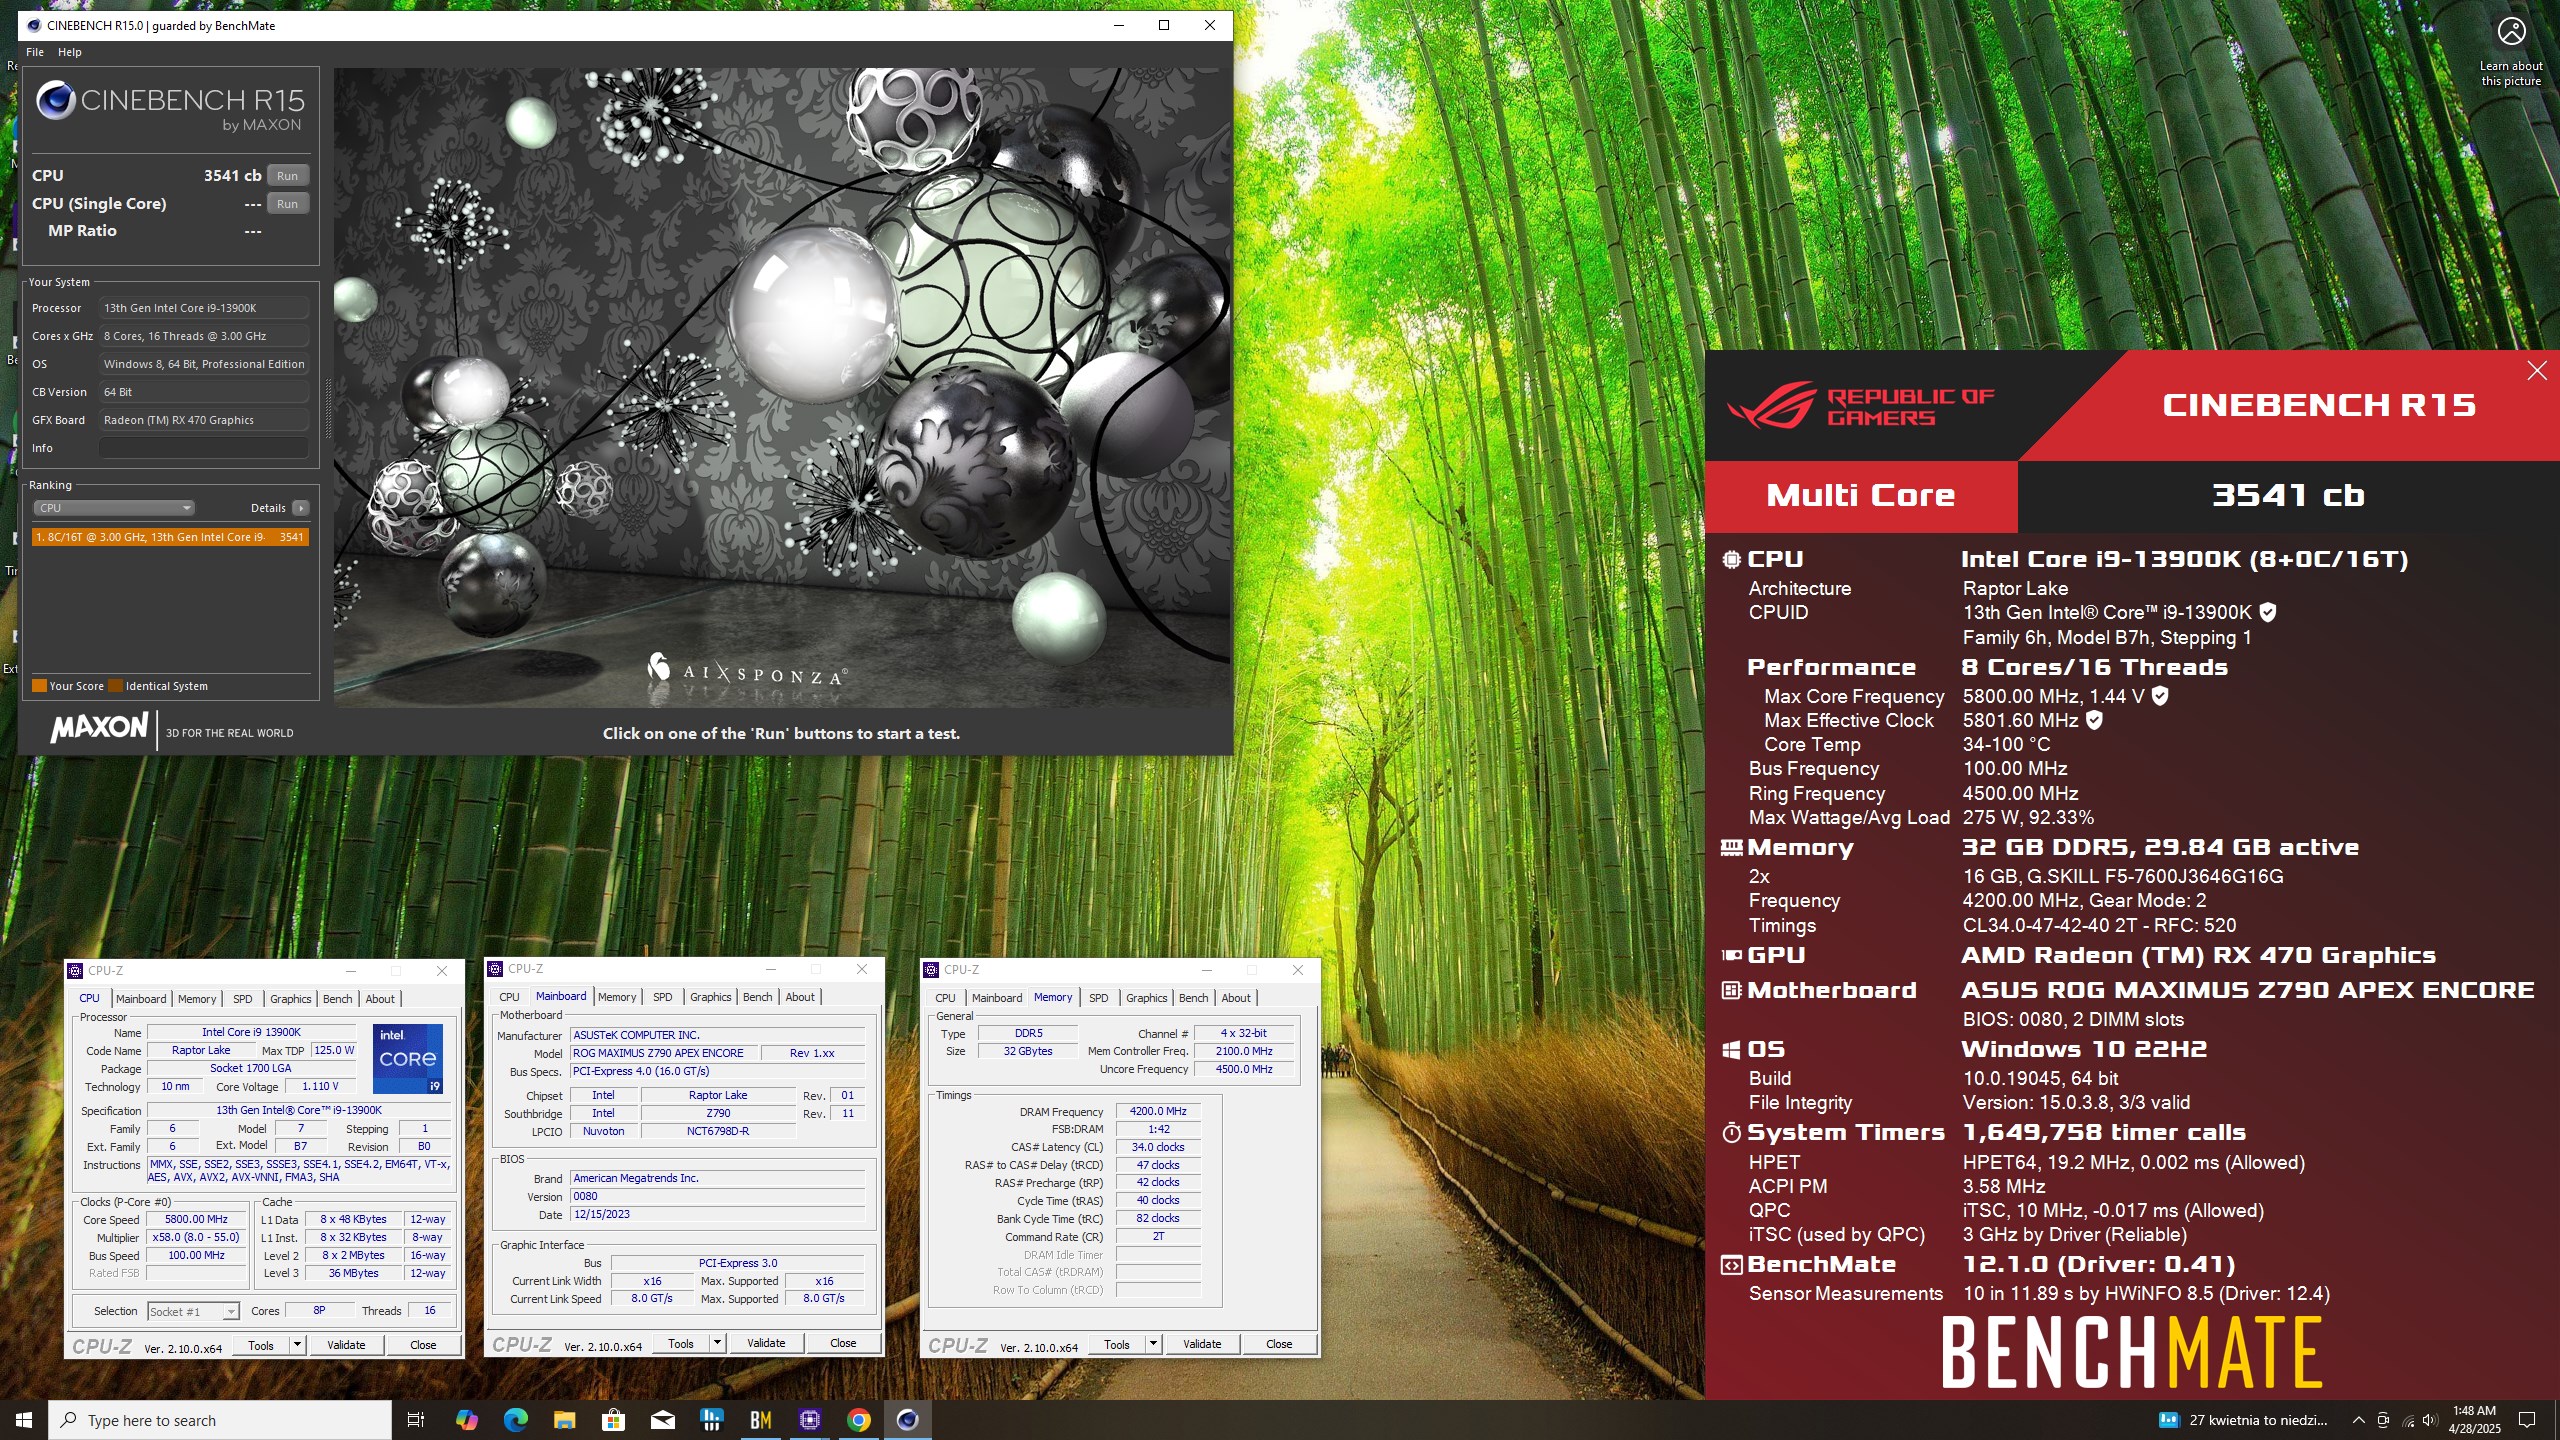
Task: Switch to BenchMate via BM taskbar icon
Action: (760, 1420)
